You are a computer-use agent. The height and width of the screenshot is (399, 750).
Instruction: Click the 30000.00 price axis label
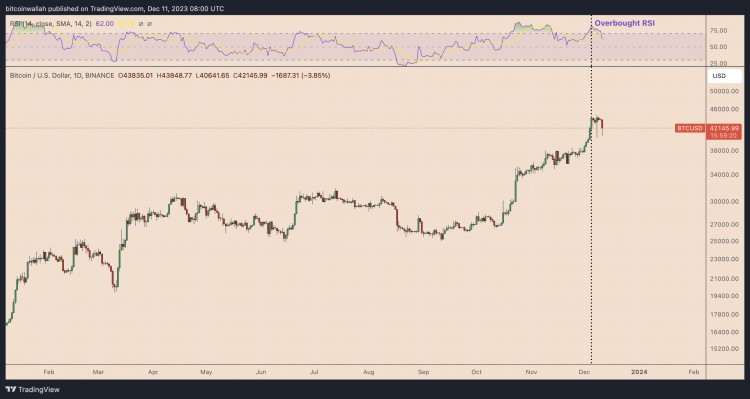click(x=725, y=201)
